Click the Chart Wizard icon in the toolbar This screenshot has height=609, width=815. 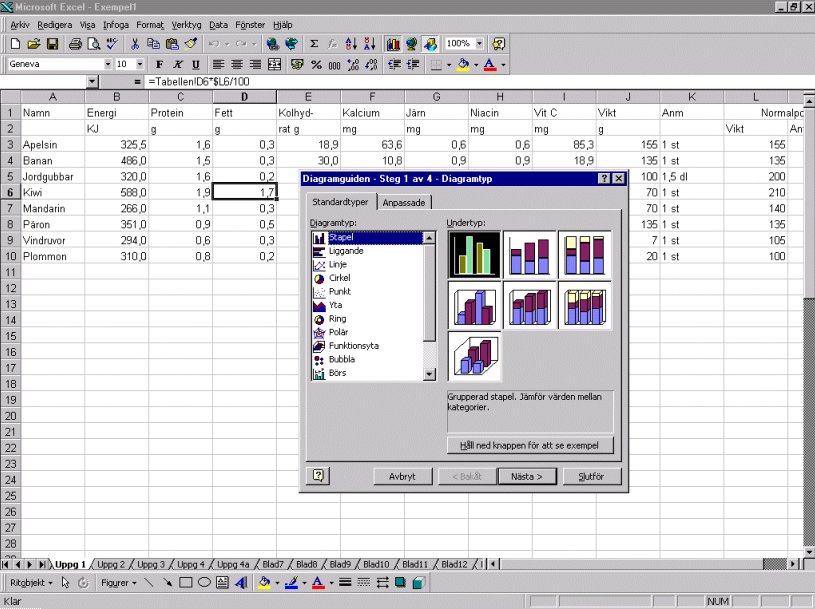point(393,44)
